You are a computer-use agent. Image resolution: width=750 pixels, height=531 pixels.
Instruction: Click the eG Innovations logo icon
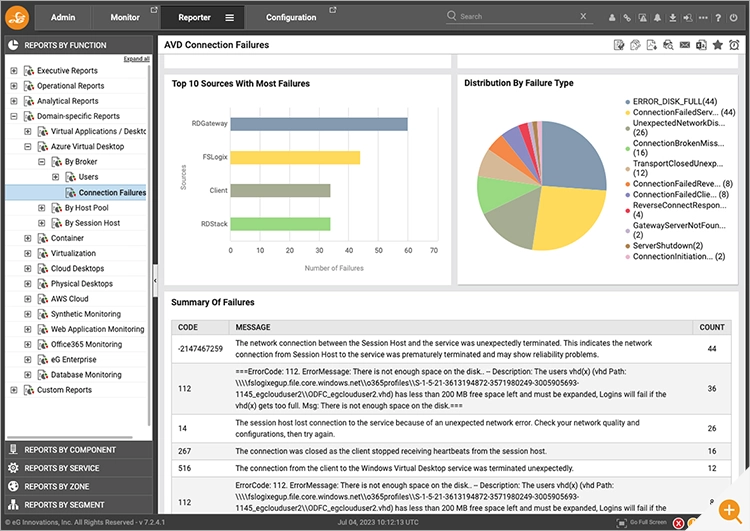pos(17,17)
